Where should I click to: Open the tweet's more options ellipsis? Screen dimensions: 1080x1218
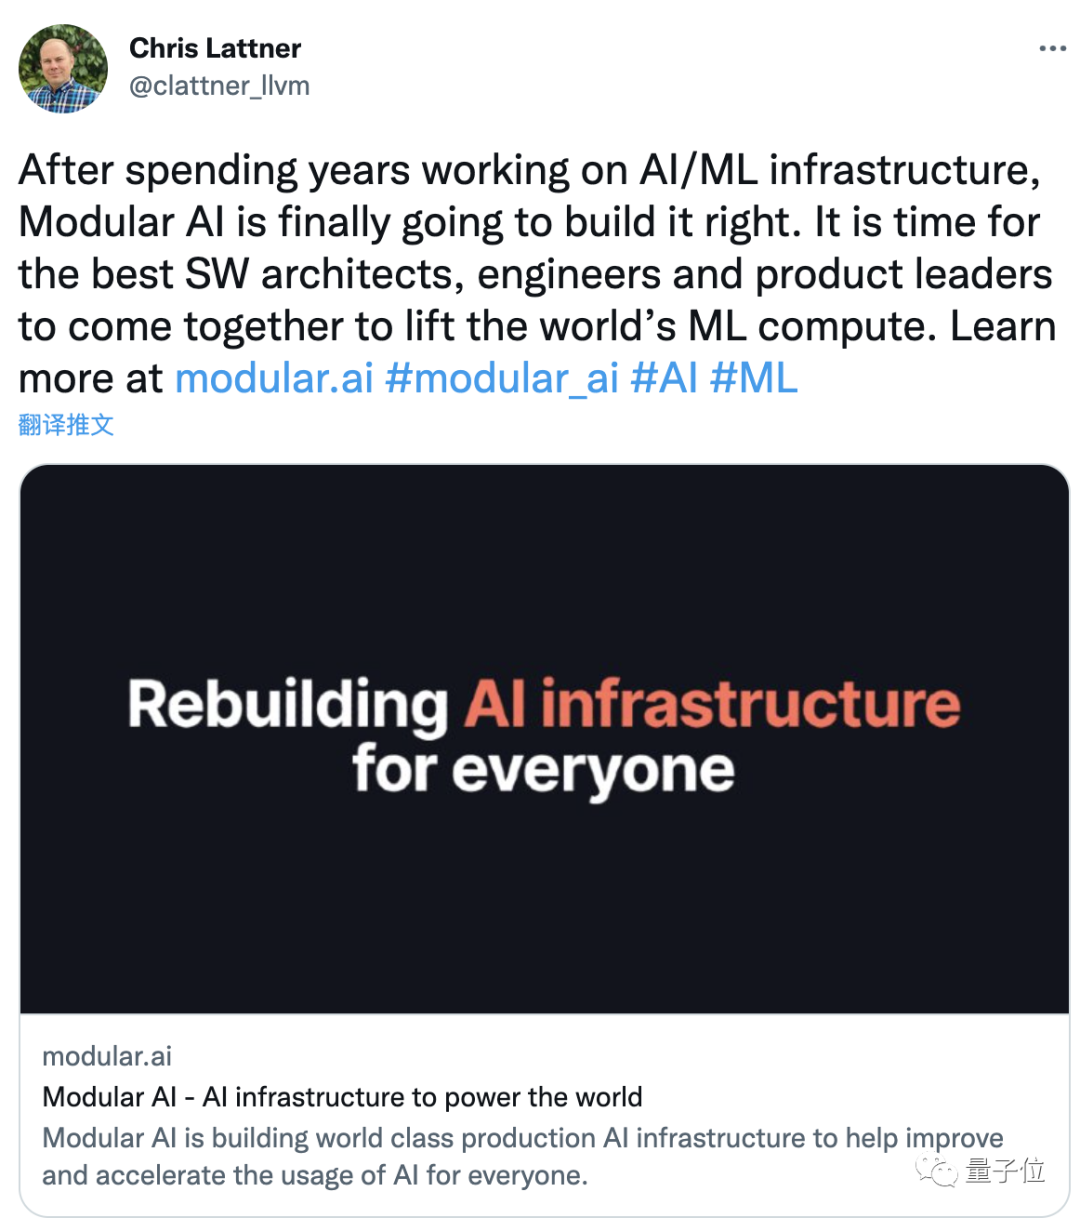[x=1052, y=48]
